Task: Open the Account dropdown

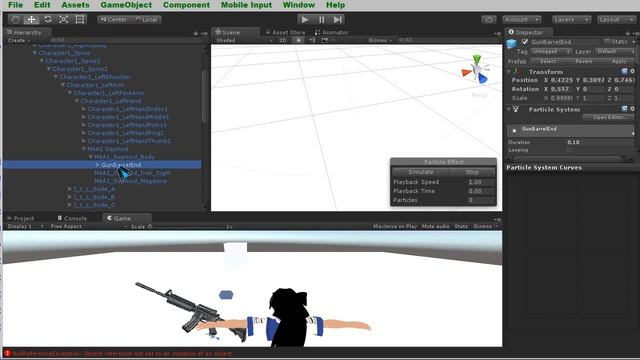Action: coord(521,19)
